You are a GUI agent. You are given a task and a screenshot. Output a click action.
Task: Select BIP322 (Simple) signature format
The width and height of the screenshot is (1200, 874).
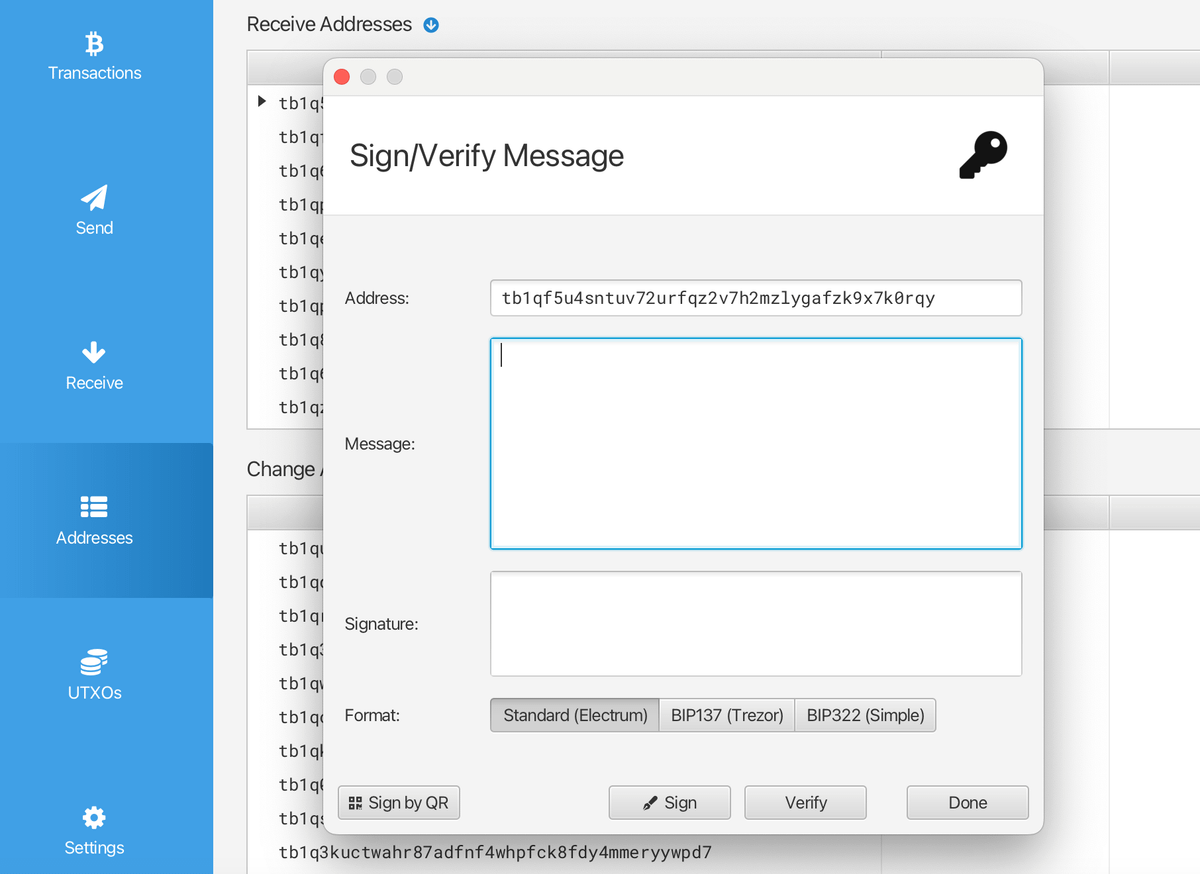865,715
